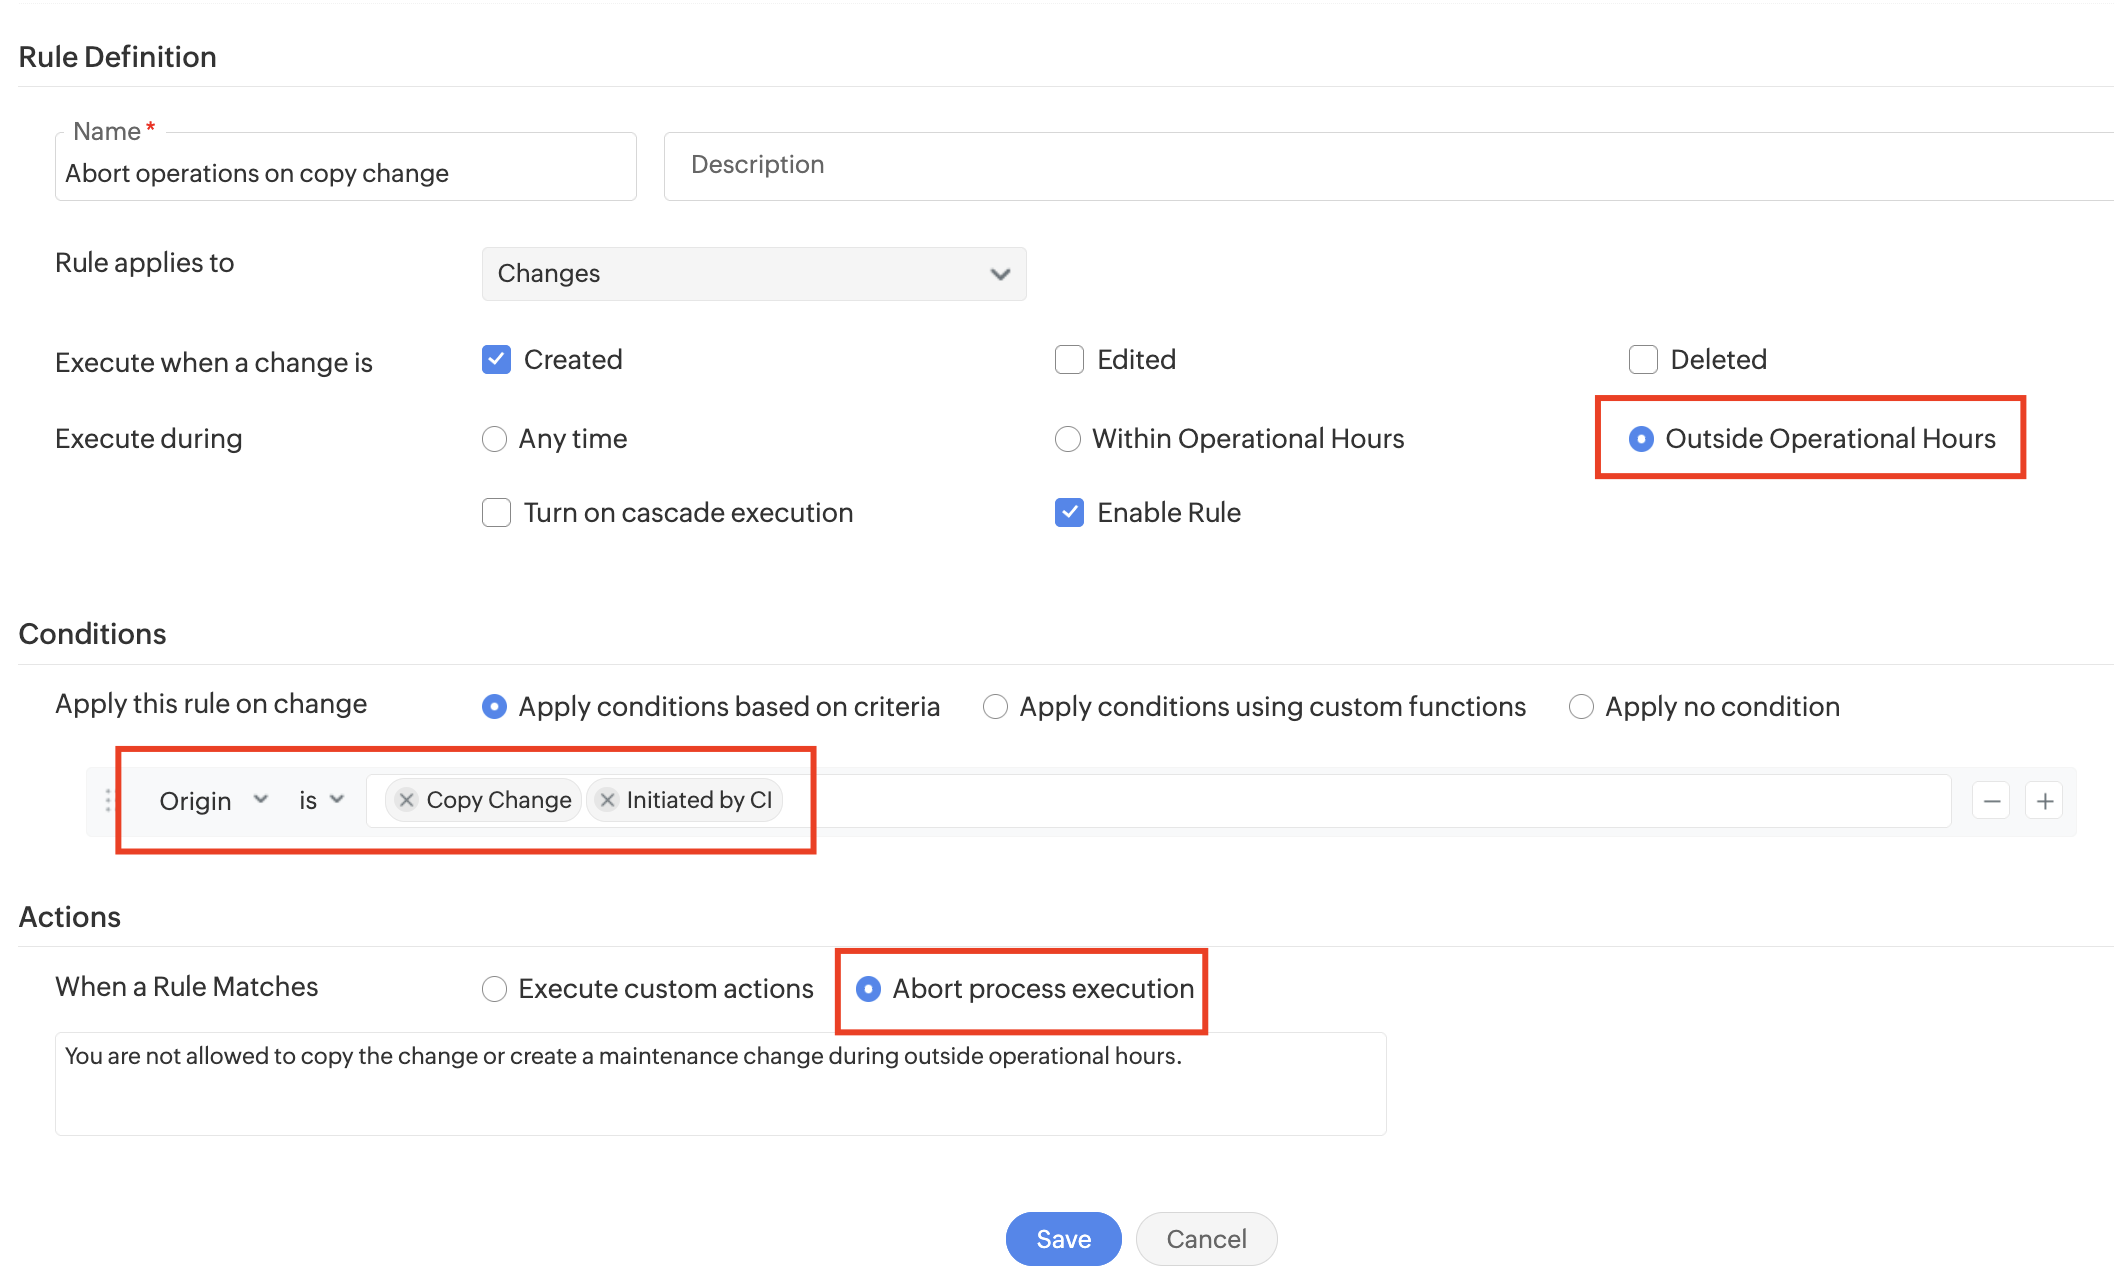Click the Save button
The image size is (2114, 1282).
[1063, 1239]
